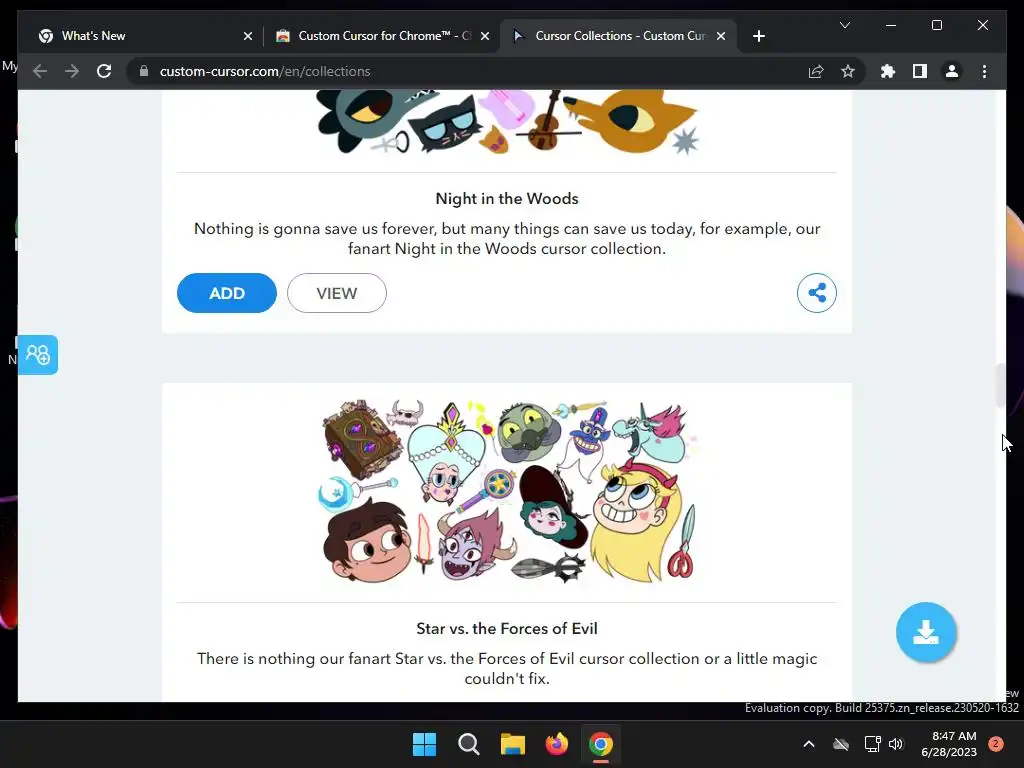Open Chrome three-dot menu

coord(984,71)
